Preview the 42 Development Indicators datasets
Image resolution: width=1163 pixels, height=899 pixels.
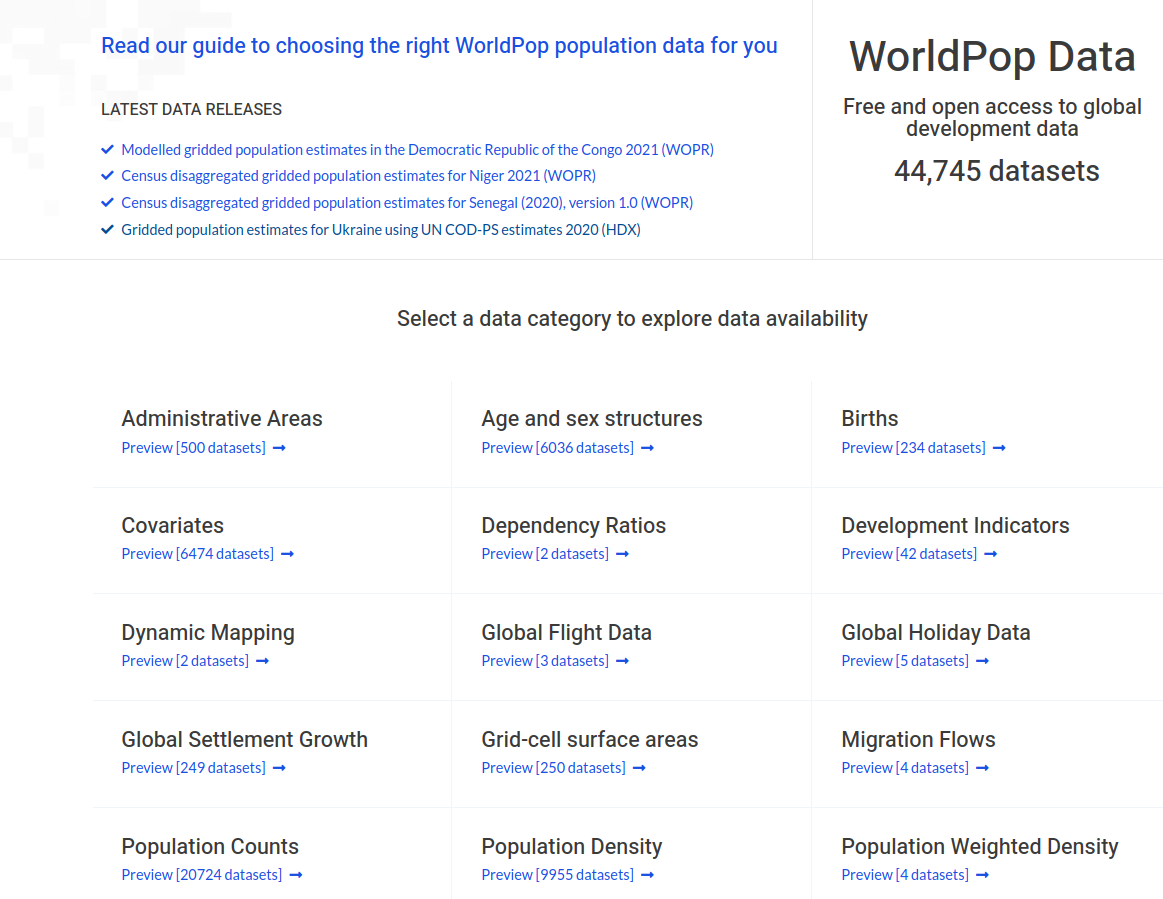(909, 554)
